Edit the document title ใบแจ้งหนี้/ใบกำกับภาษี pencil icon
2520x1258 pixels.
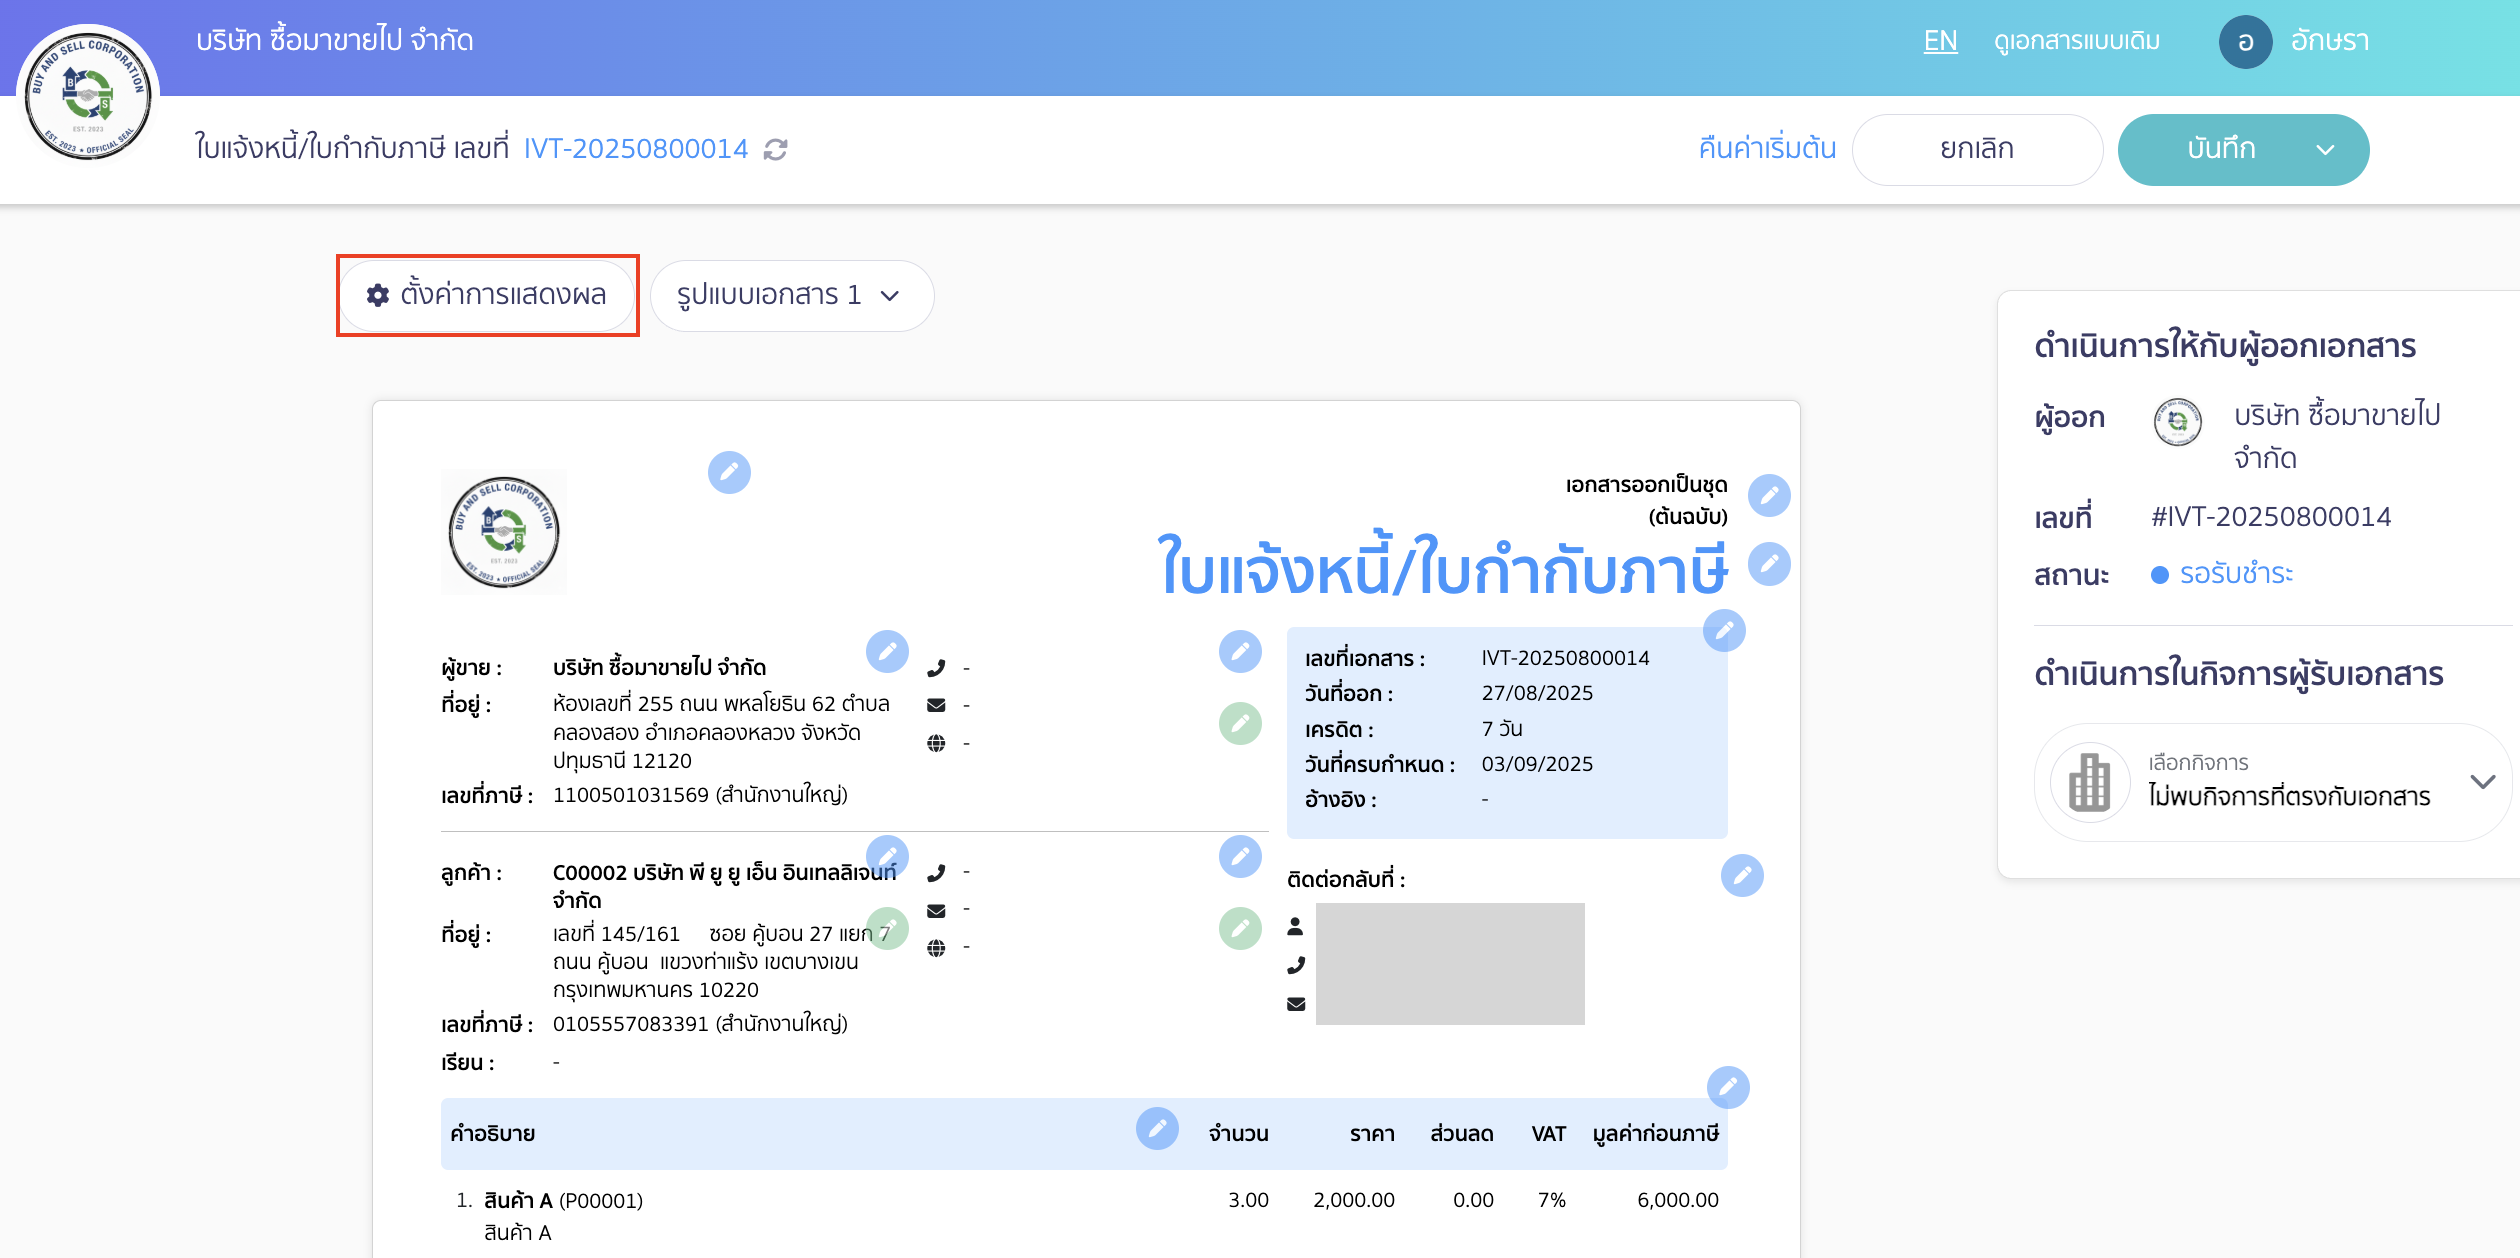point(1770,563)
